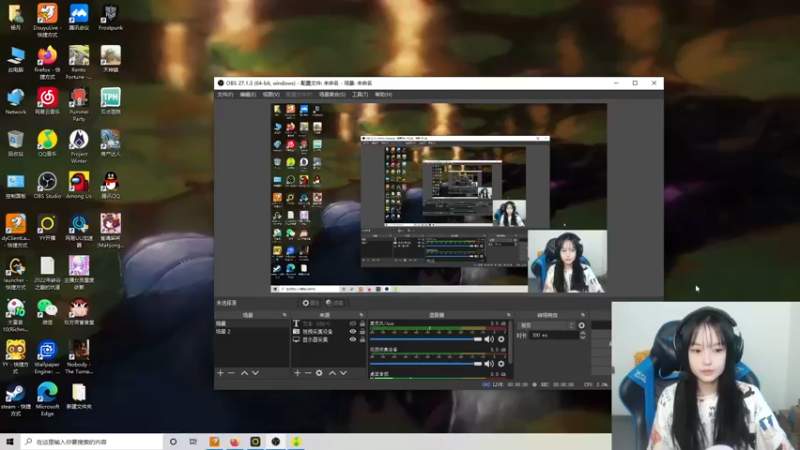The width and height of the screenshot is (800, 450).
Task: Move scene up in Scenes list
Action: point(244,373)
